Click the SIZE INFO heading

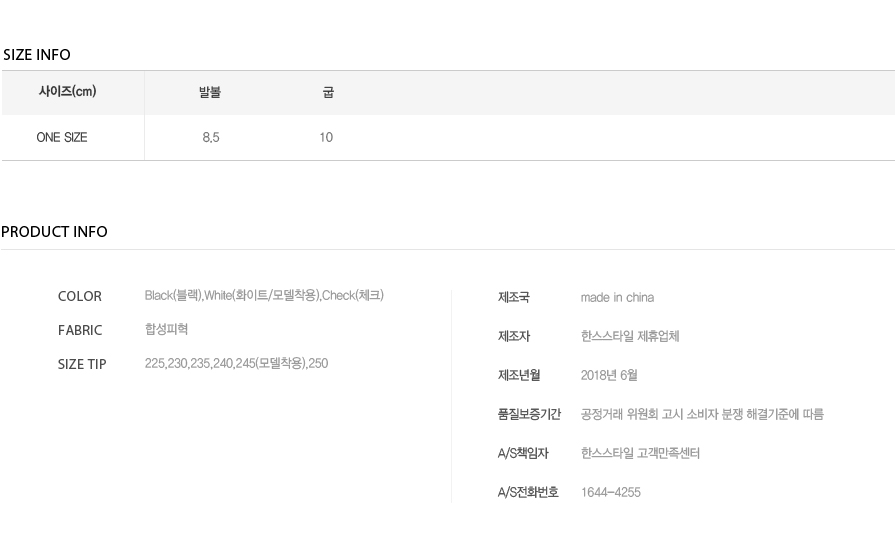pyautogui.click(x=37, y=55)
